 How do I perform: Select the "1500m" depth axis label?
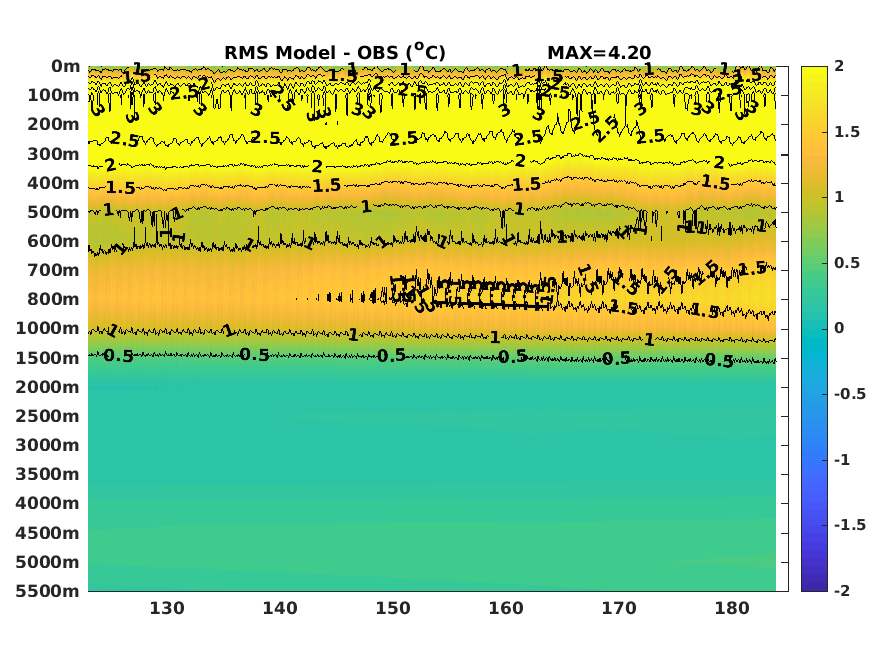48,358
